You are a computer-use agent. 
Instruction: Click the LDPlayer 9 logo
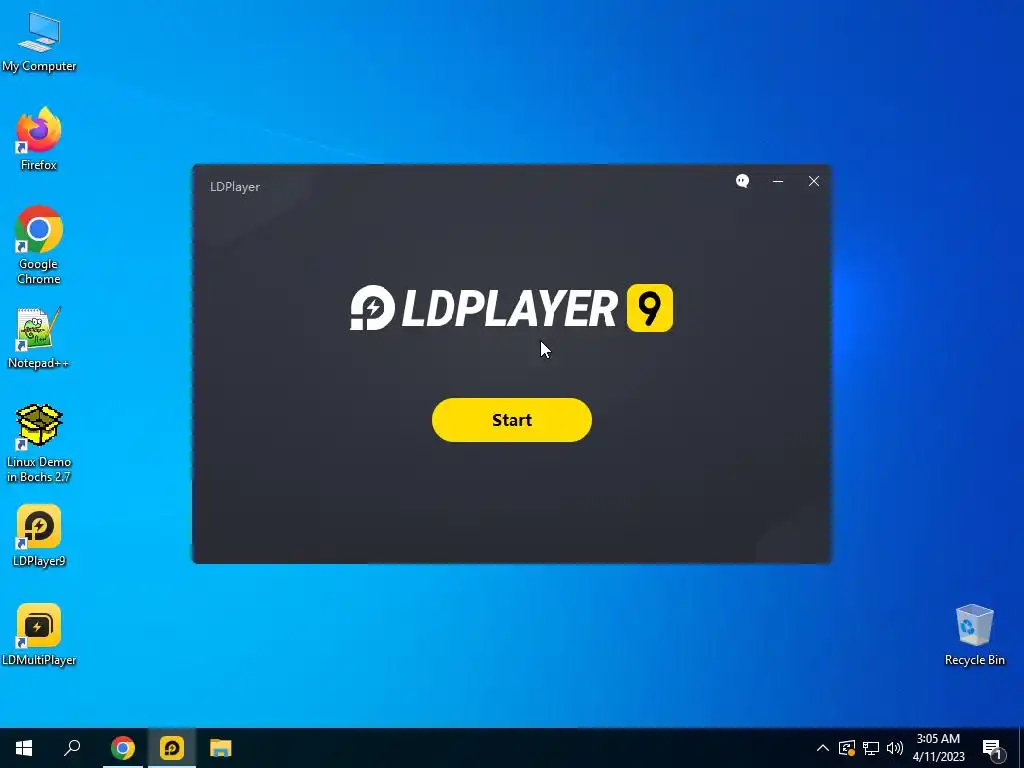(511, 308)
